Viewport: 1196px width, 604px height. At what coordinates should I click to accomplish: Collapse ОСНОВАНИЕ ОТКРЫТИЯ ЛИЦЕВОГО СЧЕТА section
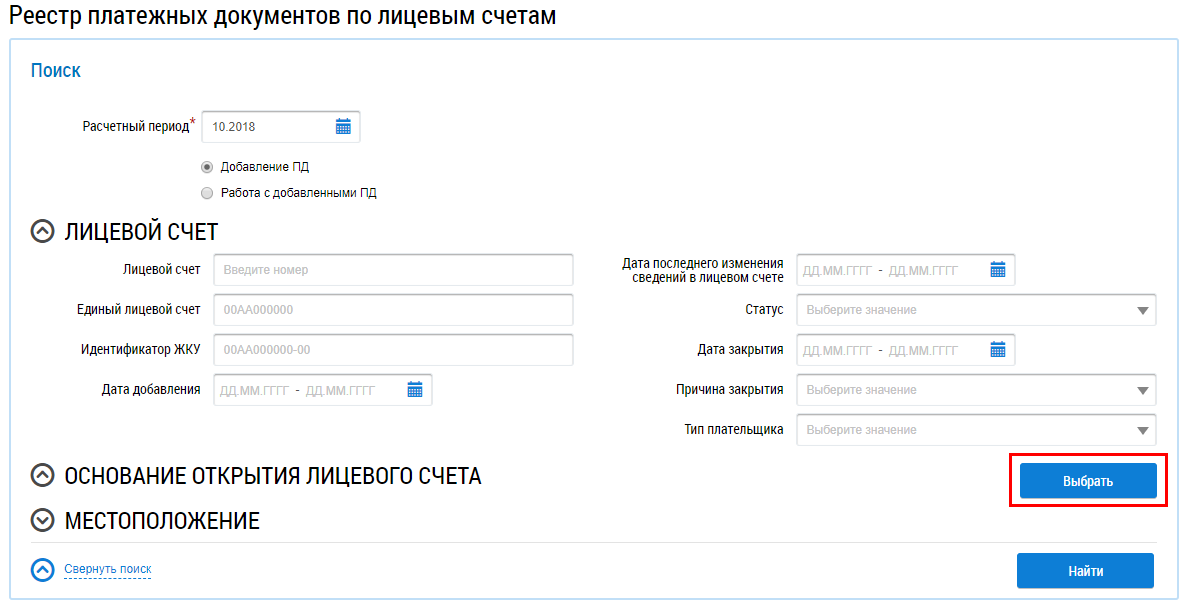tap(42, 476)
